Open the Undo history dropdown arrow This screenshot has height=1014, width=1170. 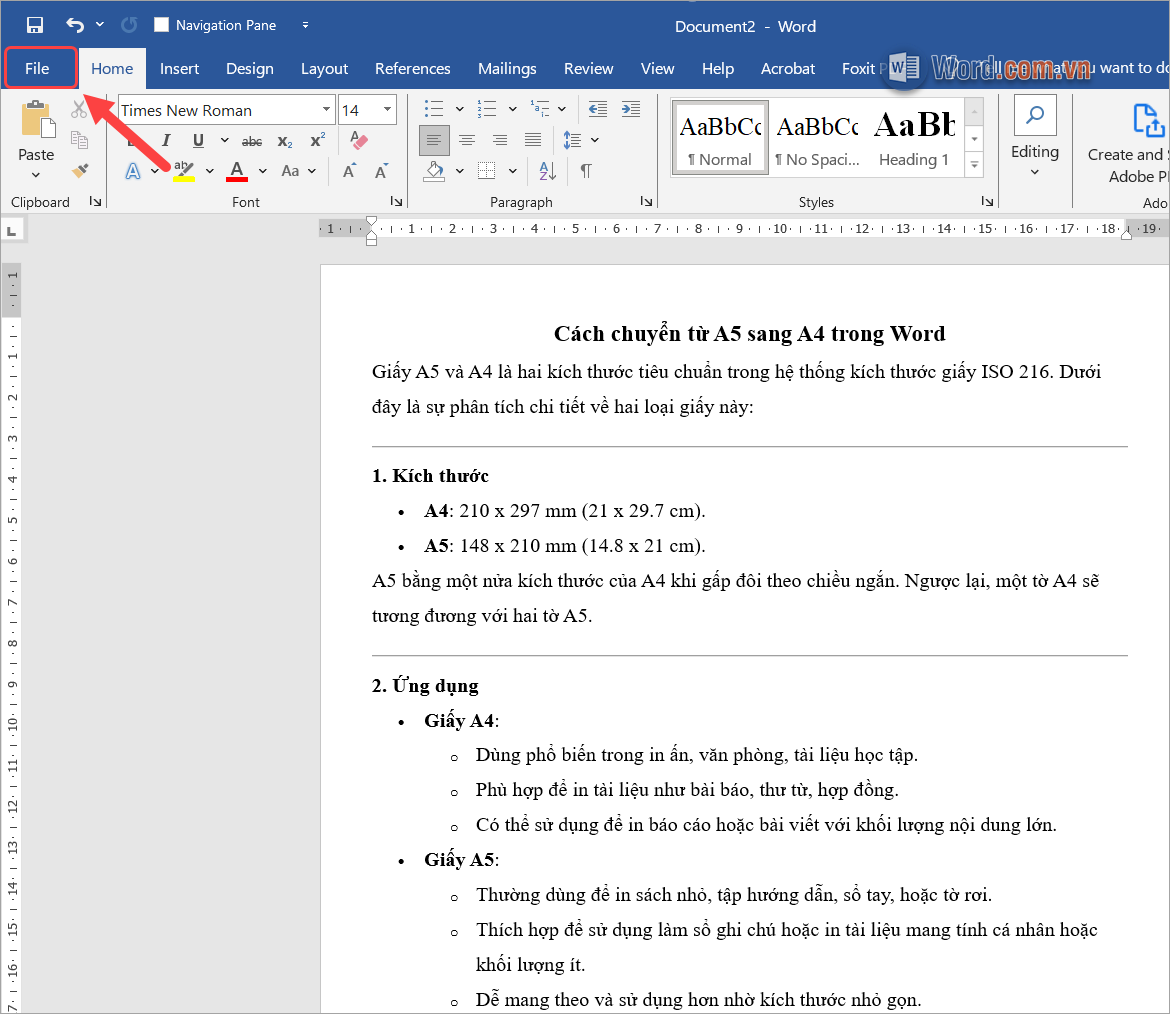pyautogui.click(x=100, y=25)
